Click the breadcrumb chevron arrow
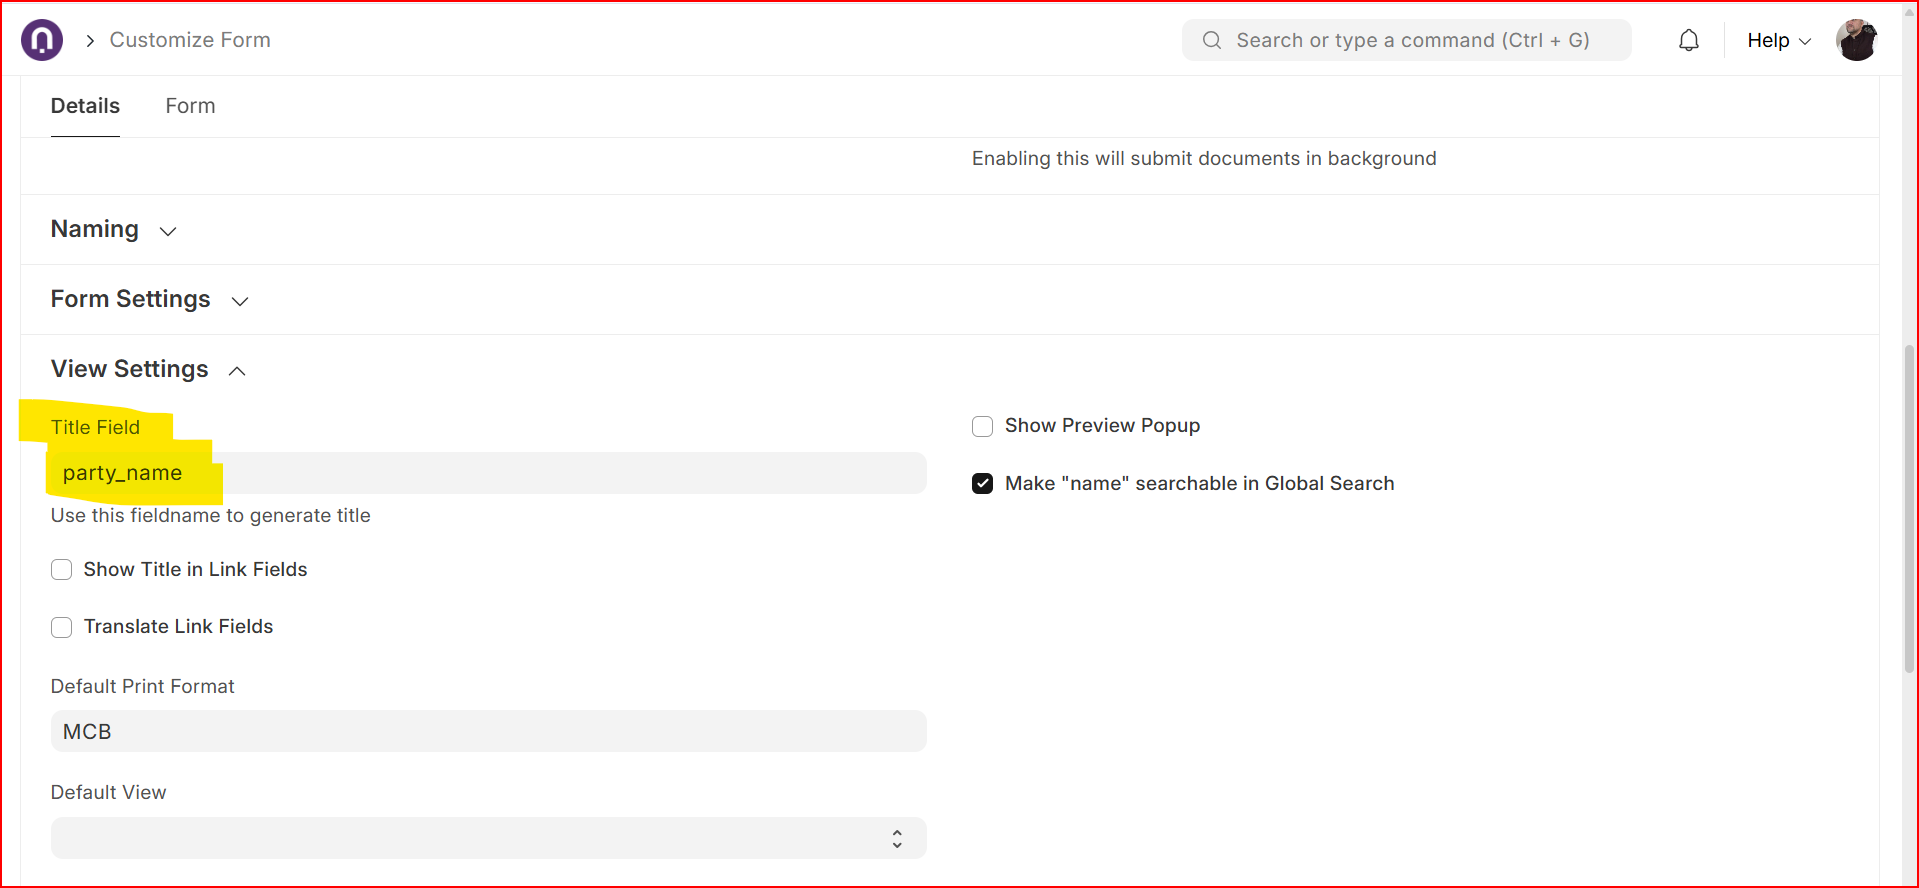The width and height of the screenshot is (1919, 888). coord(90,40)
